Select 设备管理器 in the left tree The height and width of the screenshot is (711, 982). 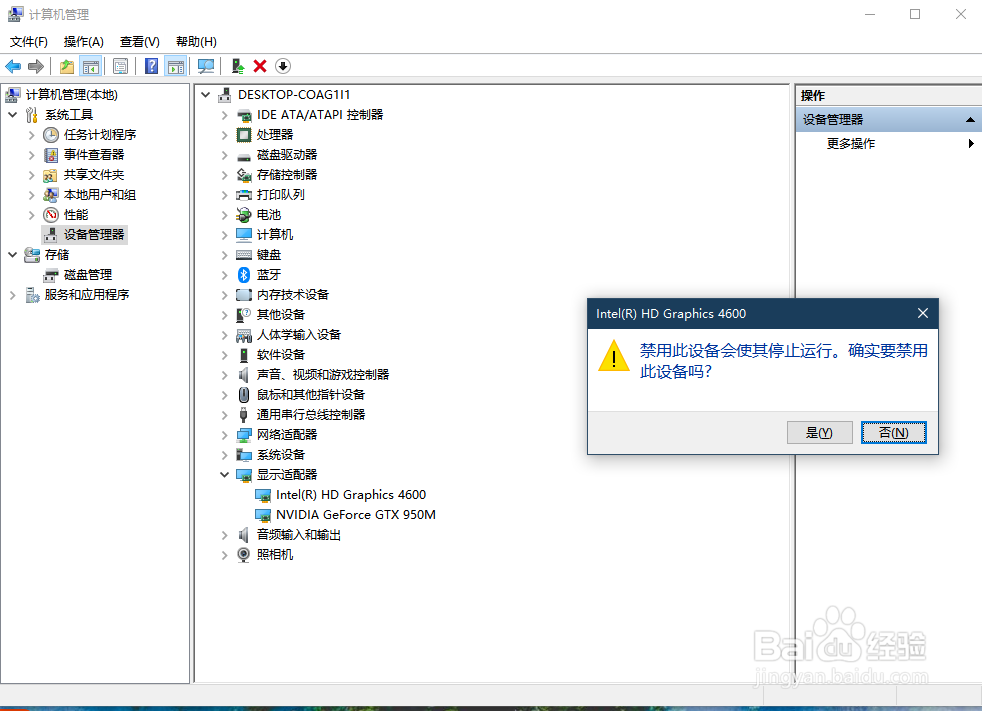[x=94, y=235]
